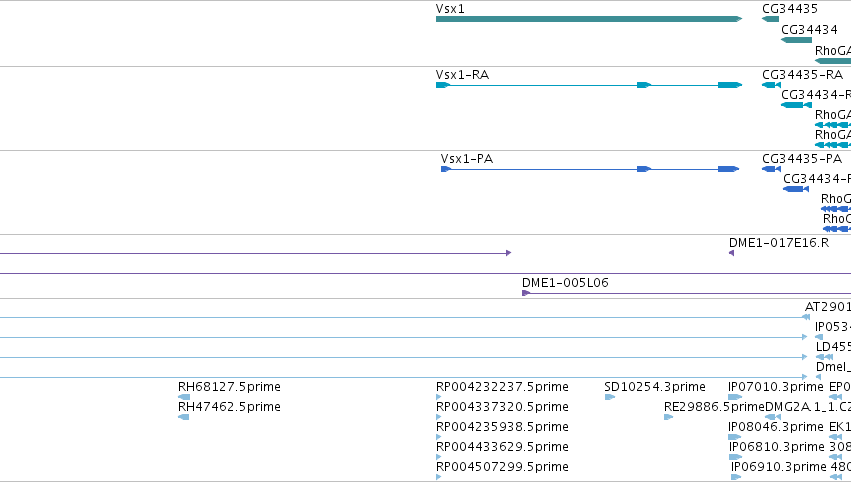851x482 pixels.
Task: Click the CG34435-RA transcript label
Action: point(802,74)
